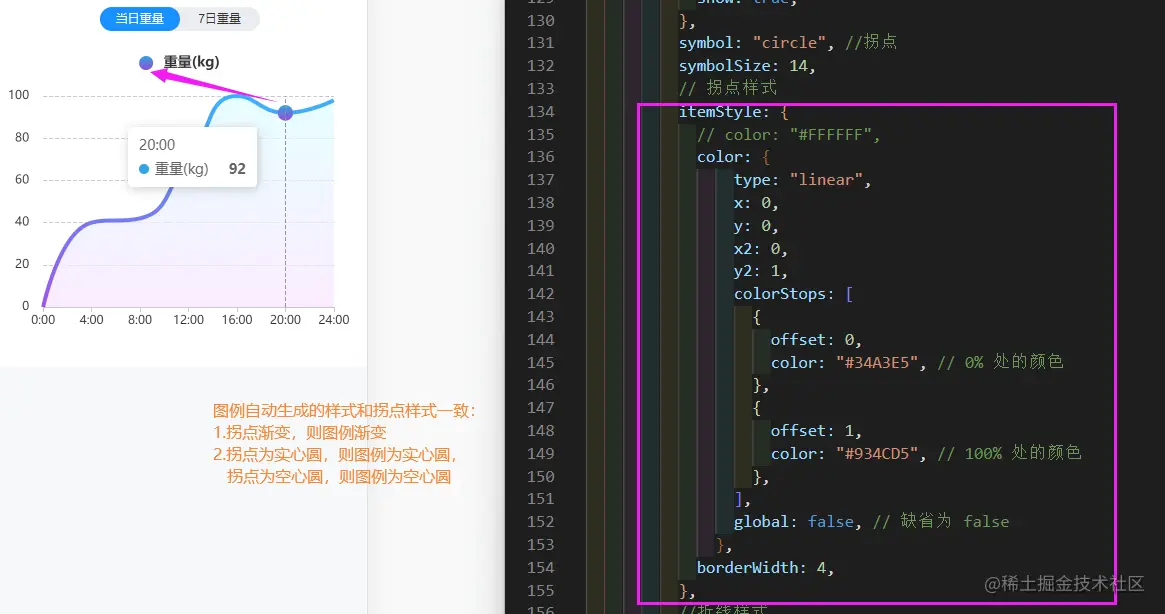1165x614 pixels.
Task: Click the 12:00 x-axis label
Action: [x=188, y=320]
